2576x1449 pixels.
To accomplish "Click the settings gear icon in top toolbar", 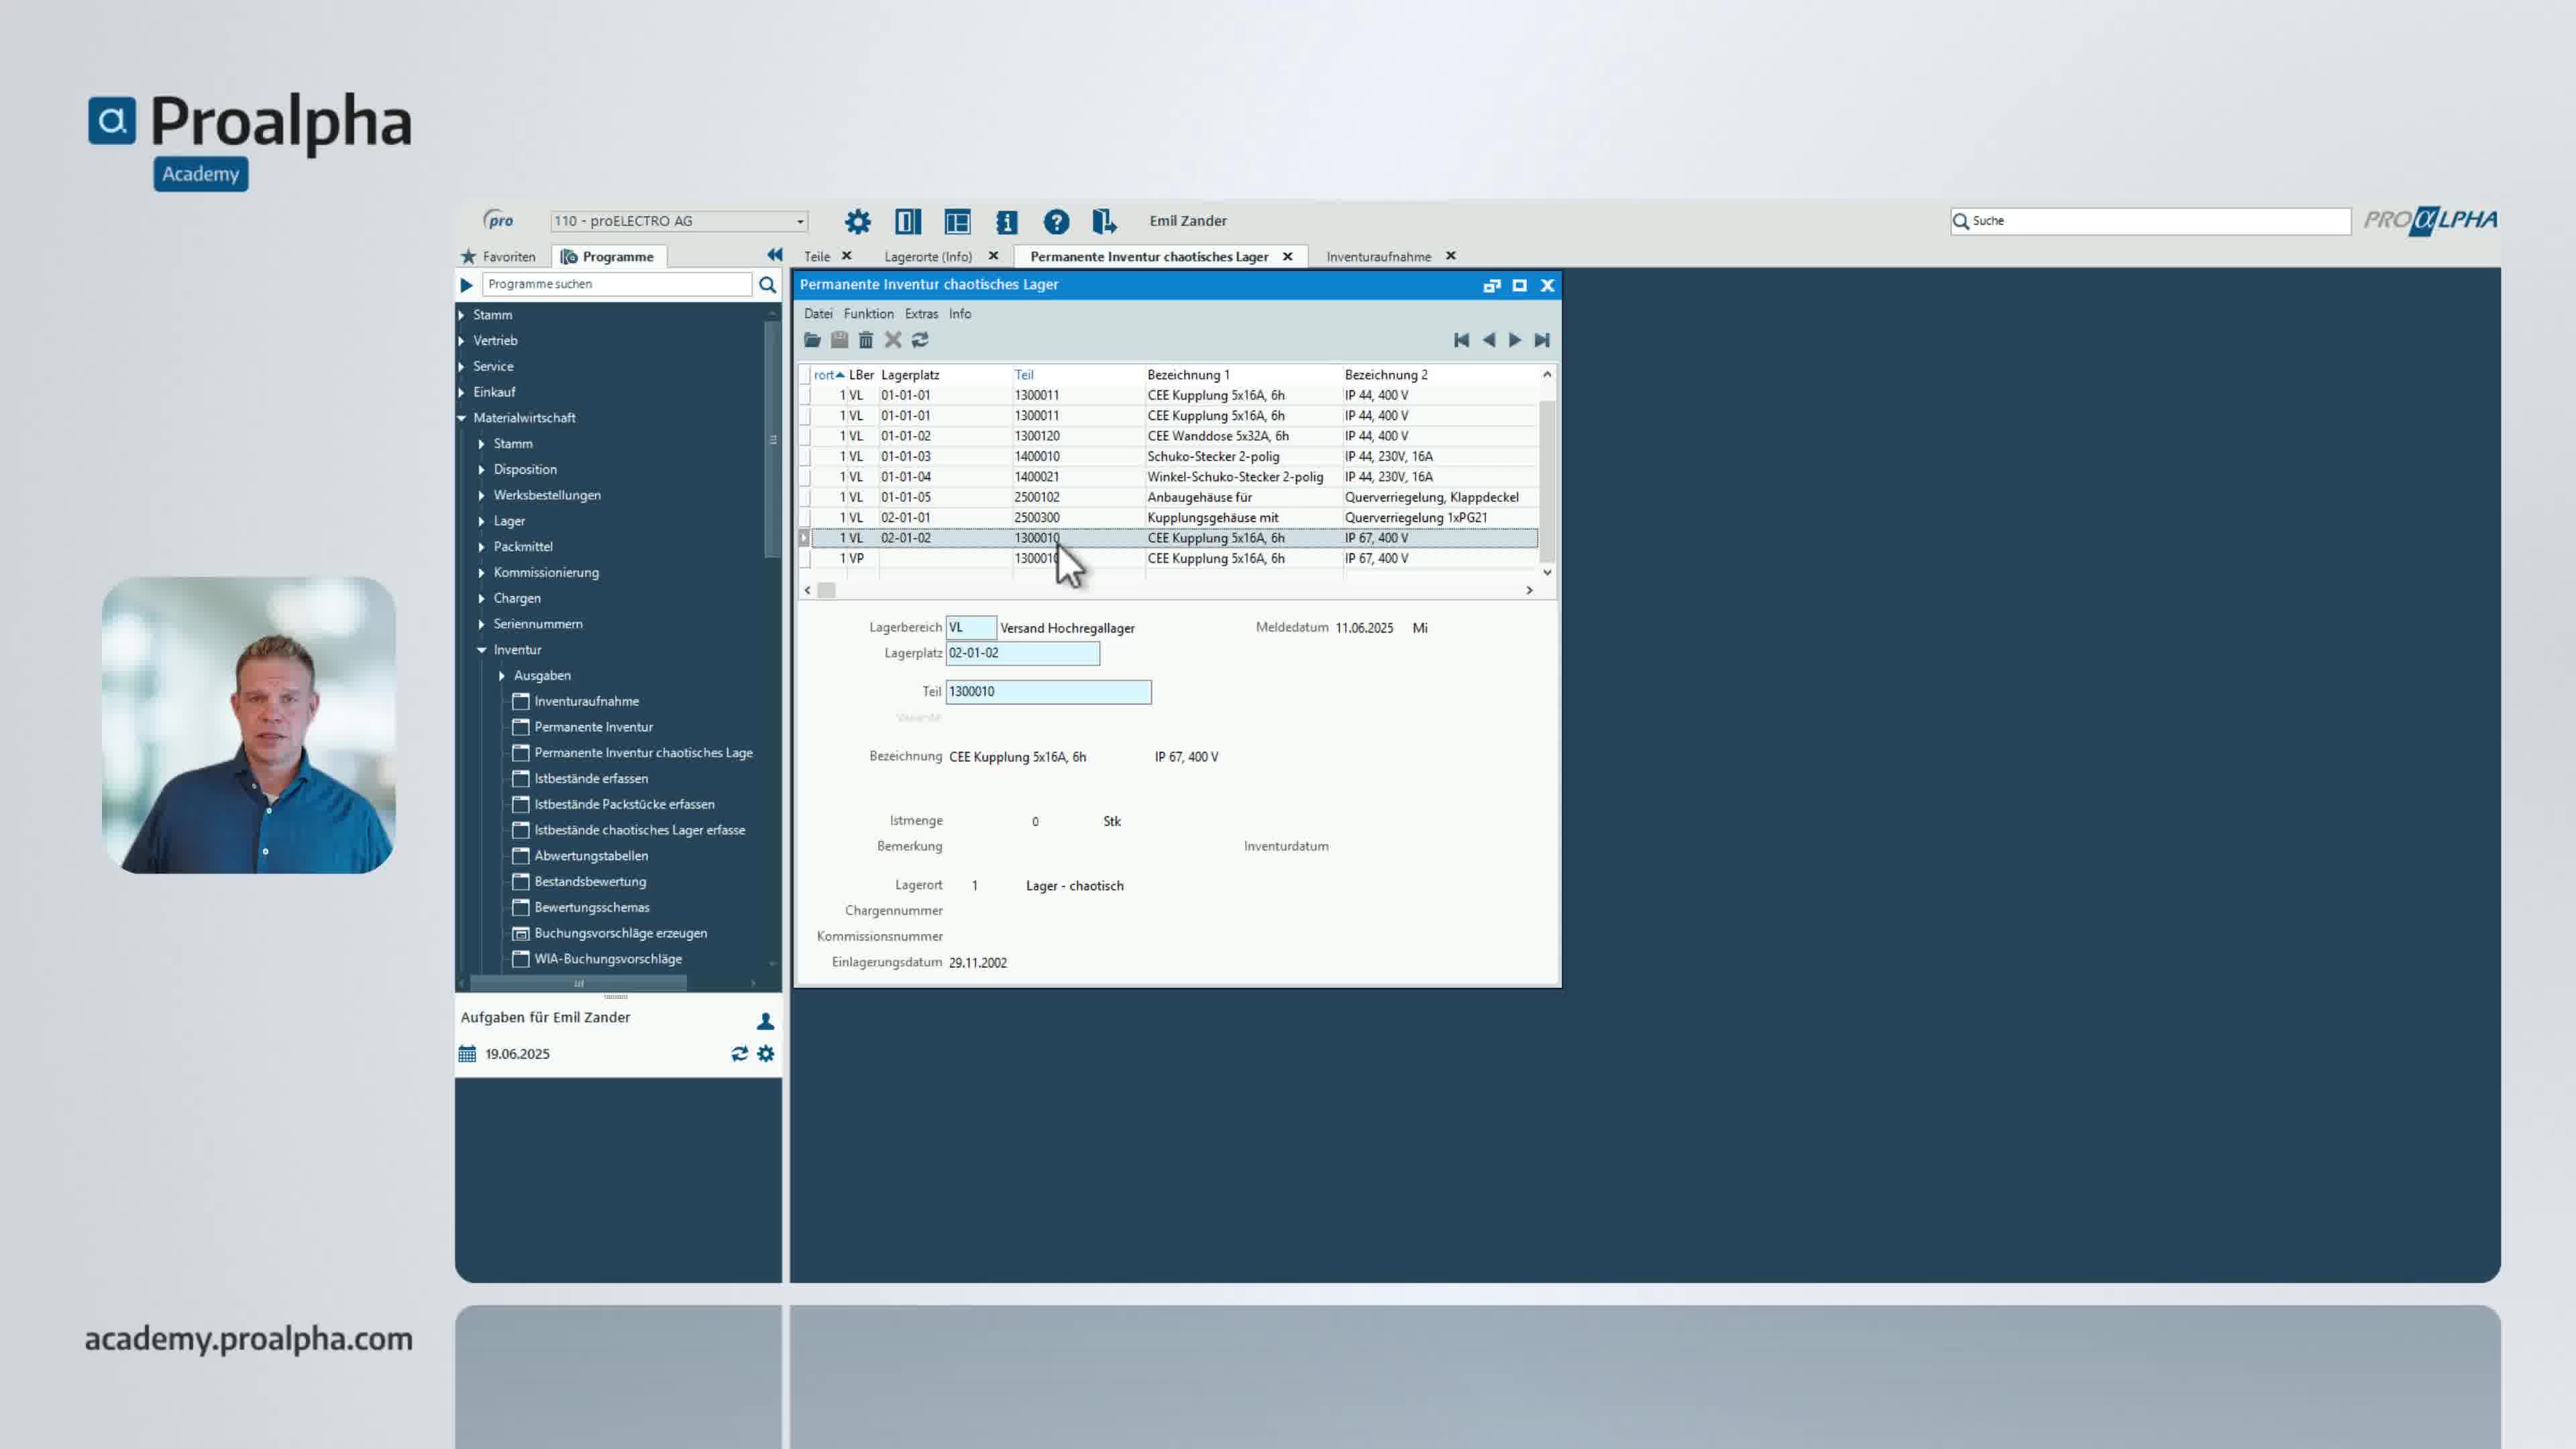I will pyautogui.click(x=857, y=221).
